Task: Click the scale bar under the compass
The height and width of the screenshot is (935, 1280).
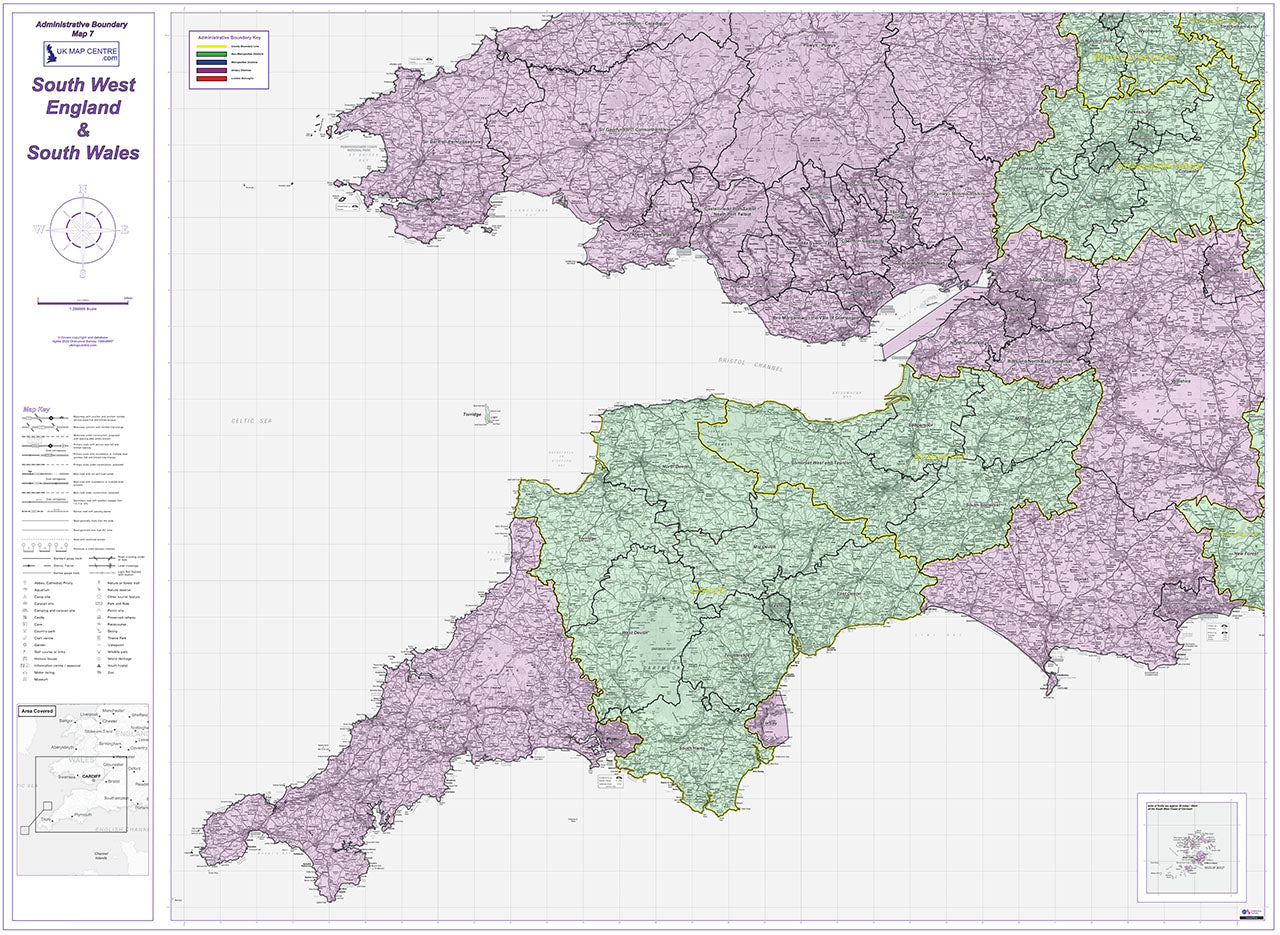Action: coord(83,300)
